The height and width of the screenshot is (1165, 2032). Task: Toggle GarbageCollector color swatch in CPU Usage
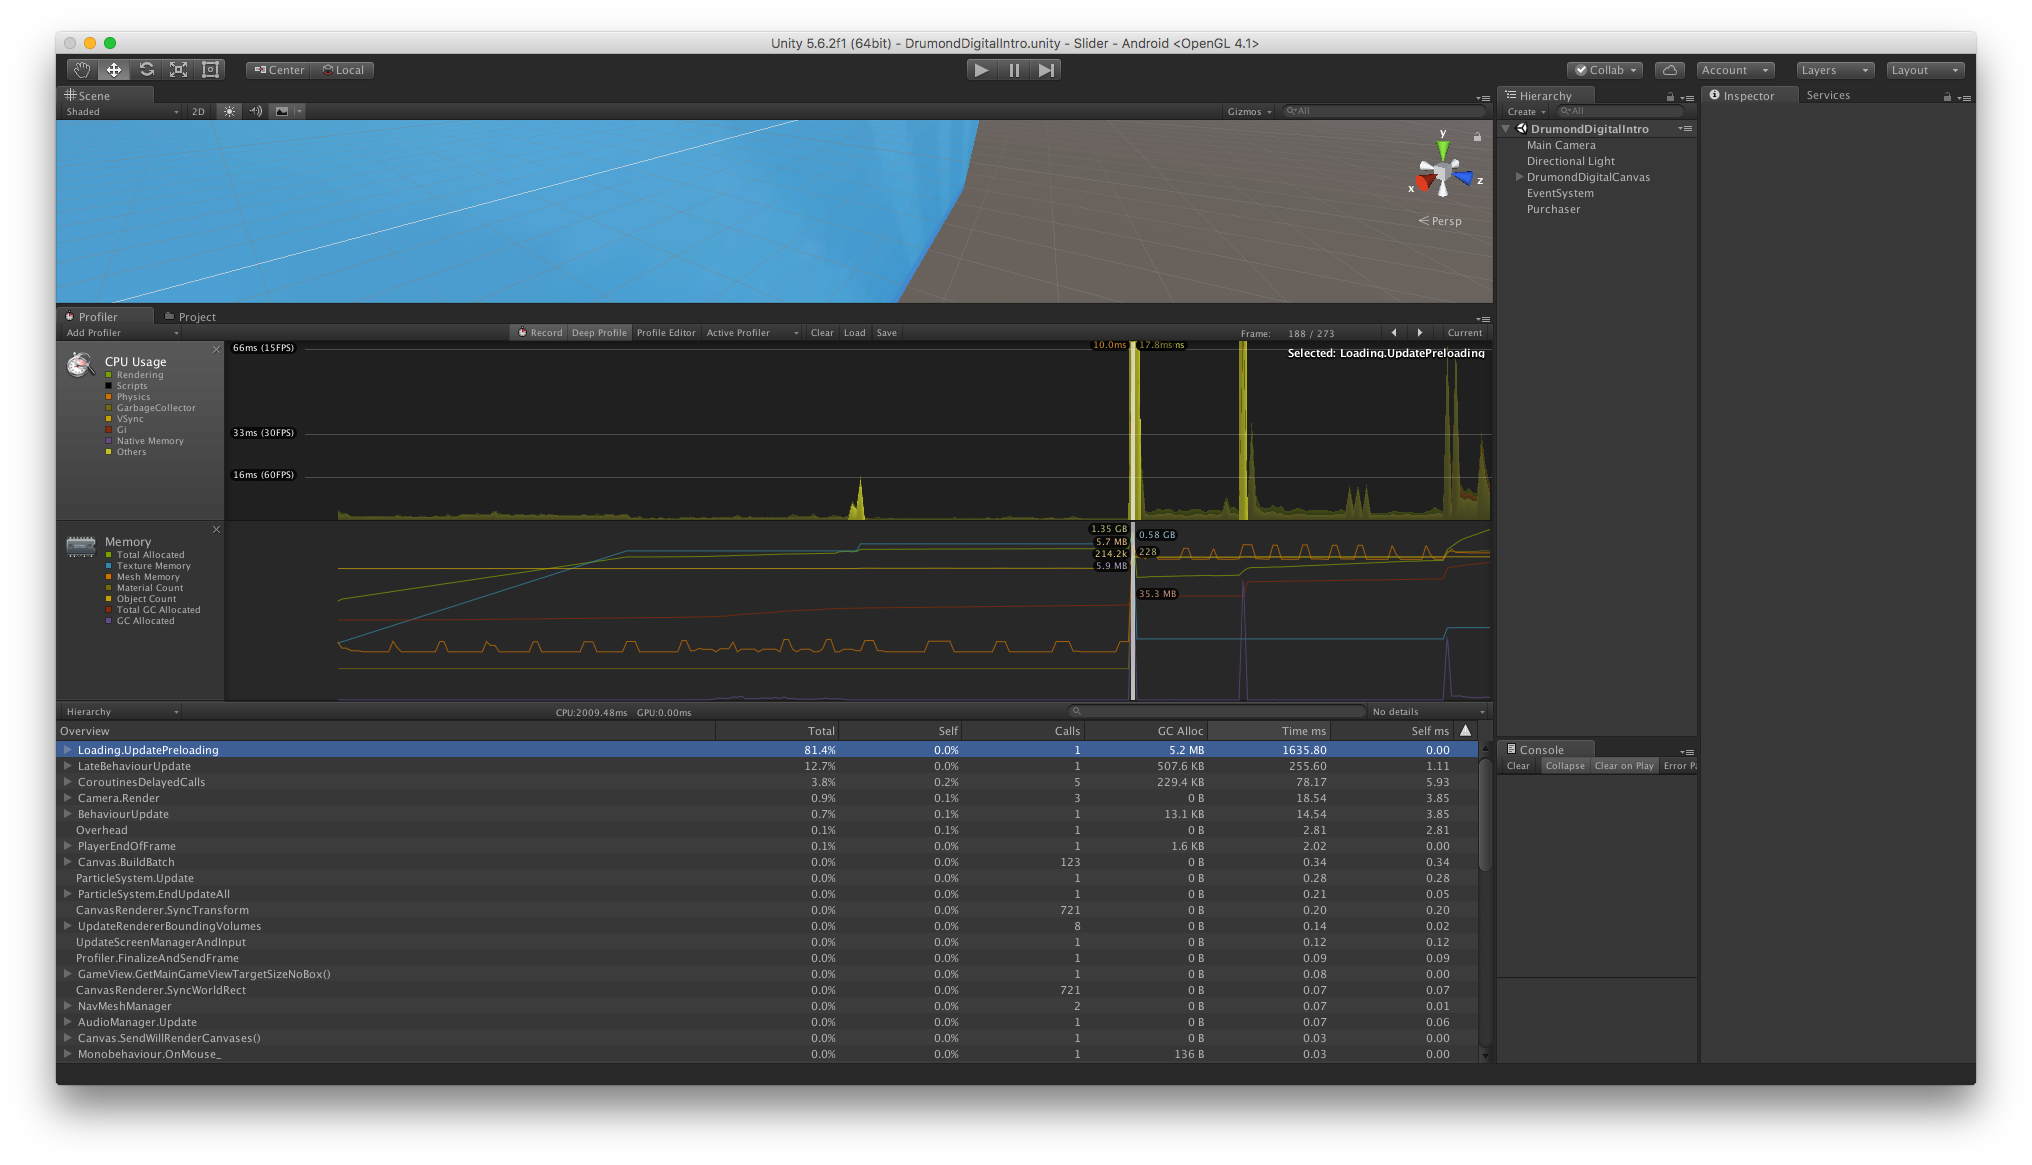(x=108, y=408)
